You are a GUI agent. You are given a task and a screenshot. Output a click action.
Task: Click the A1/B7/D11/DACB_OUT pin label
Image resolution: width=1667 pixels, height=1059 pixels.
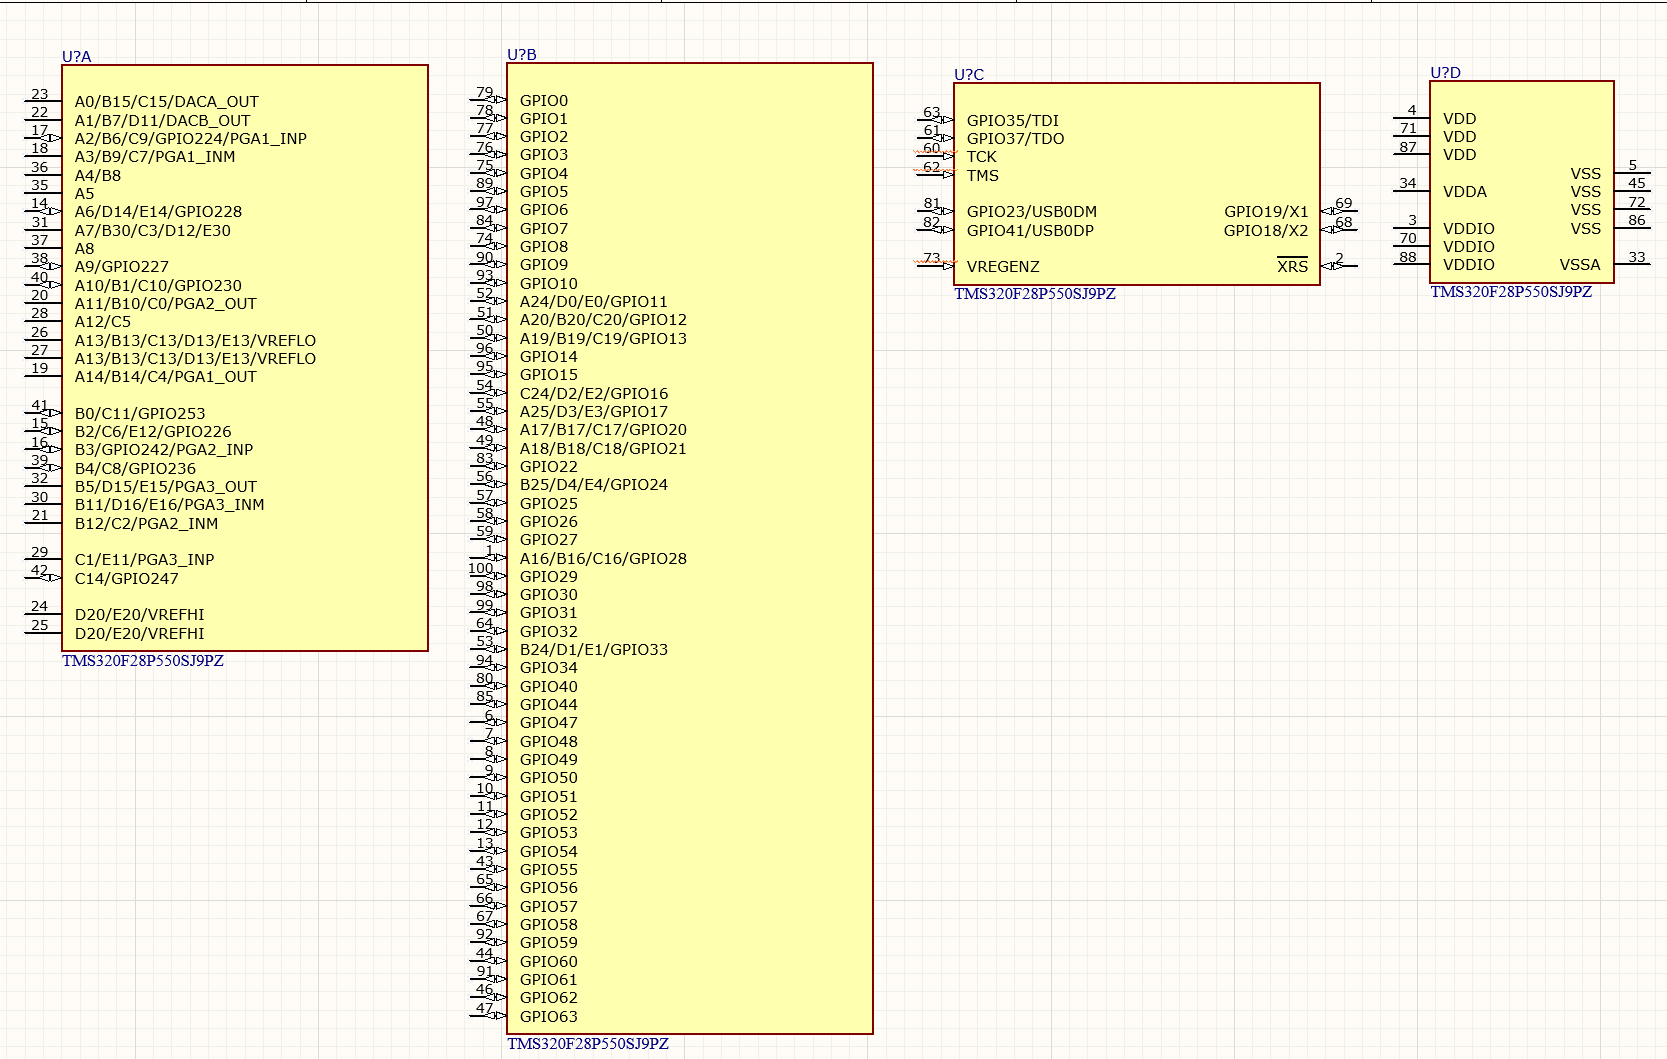click(163, 120)
